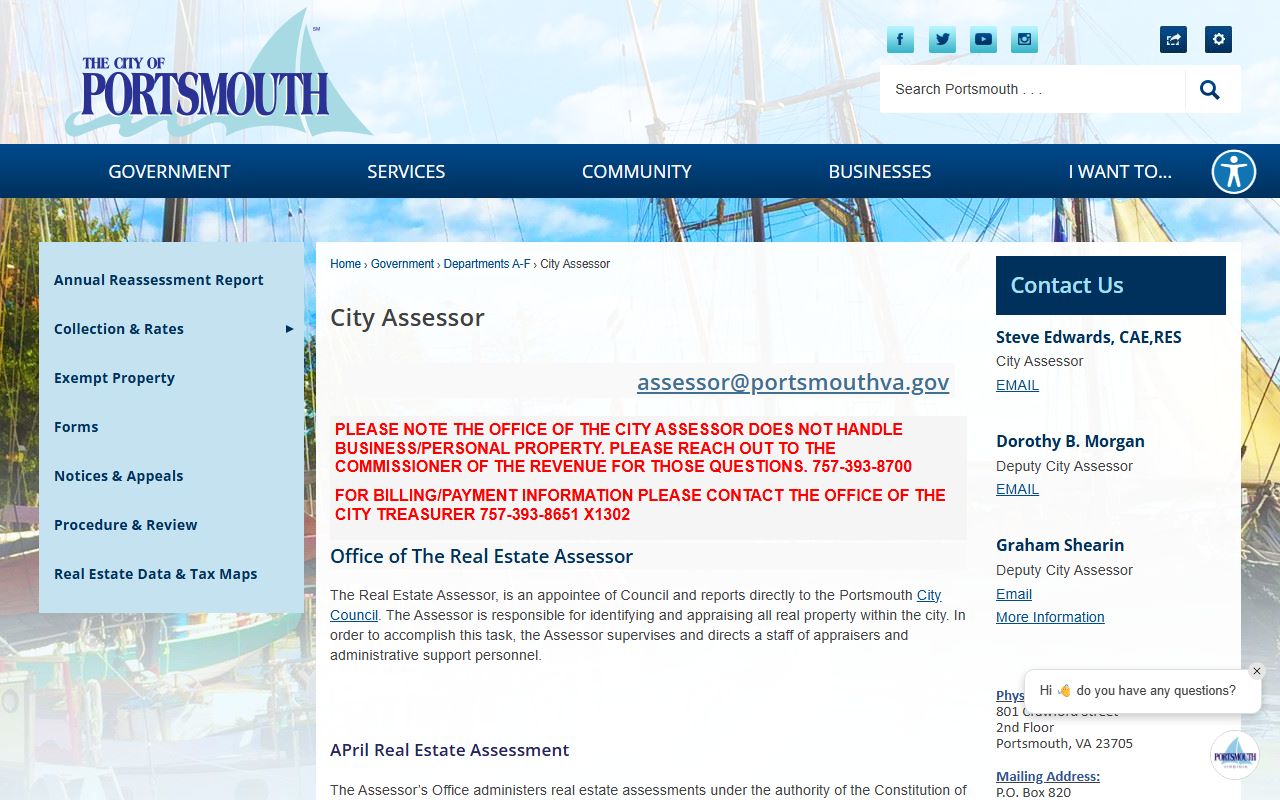Click 'Portsmouth, VA 23705' address text

tap(1064, 743)
